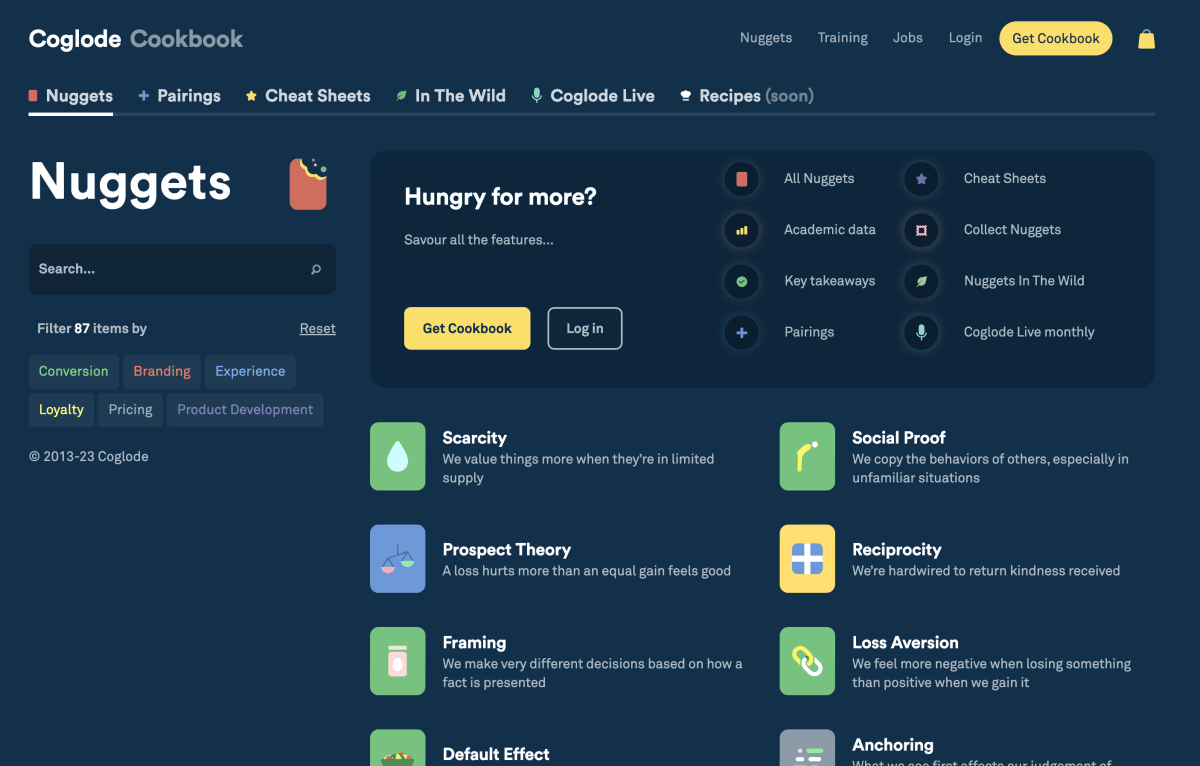Switch to the Nuggets tab
1200x766 pixels.
pos(71,96)
